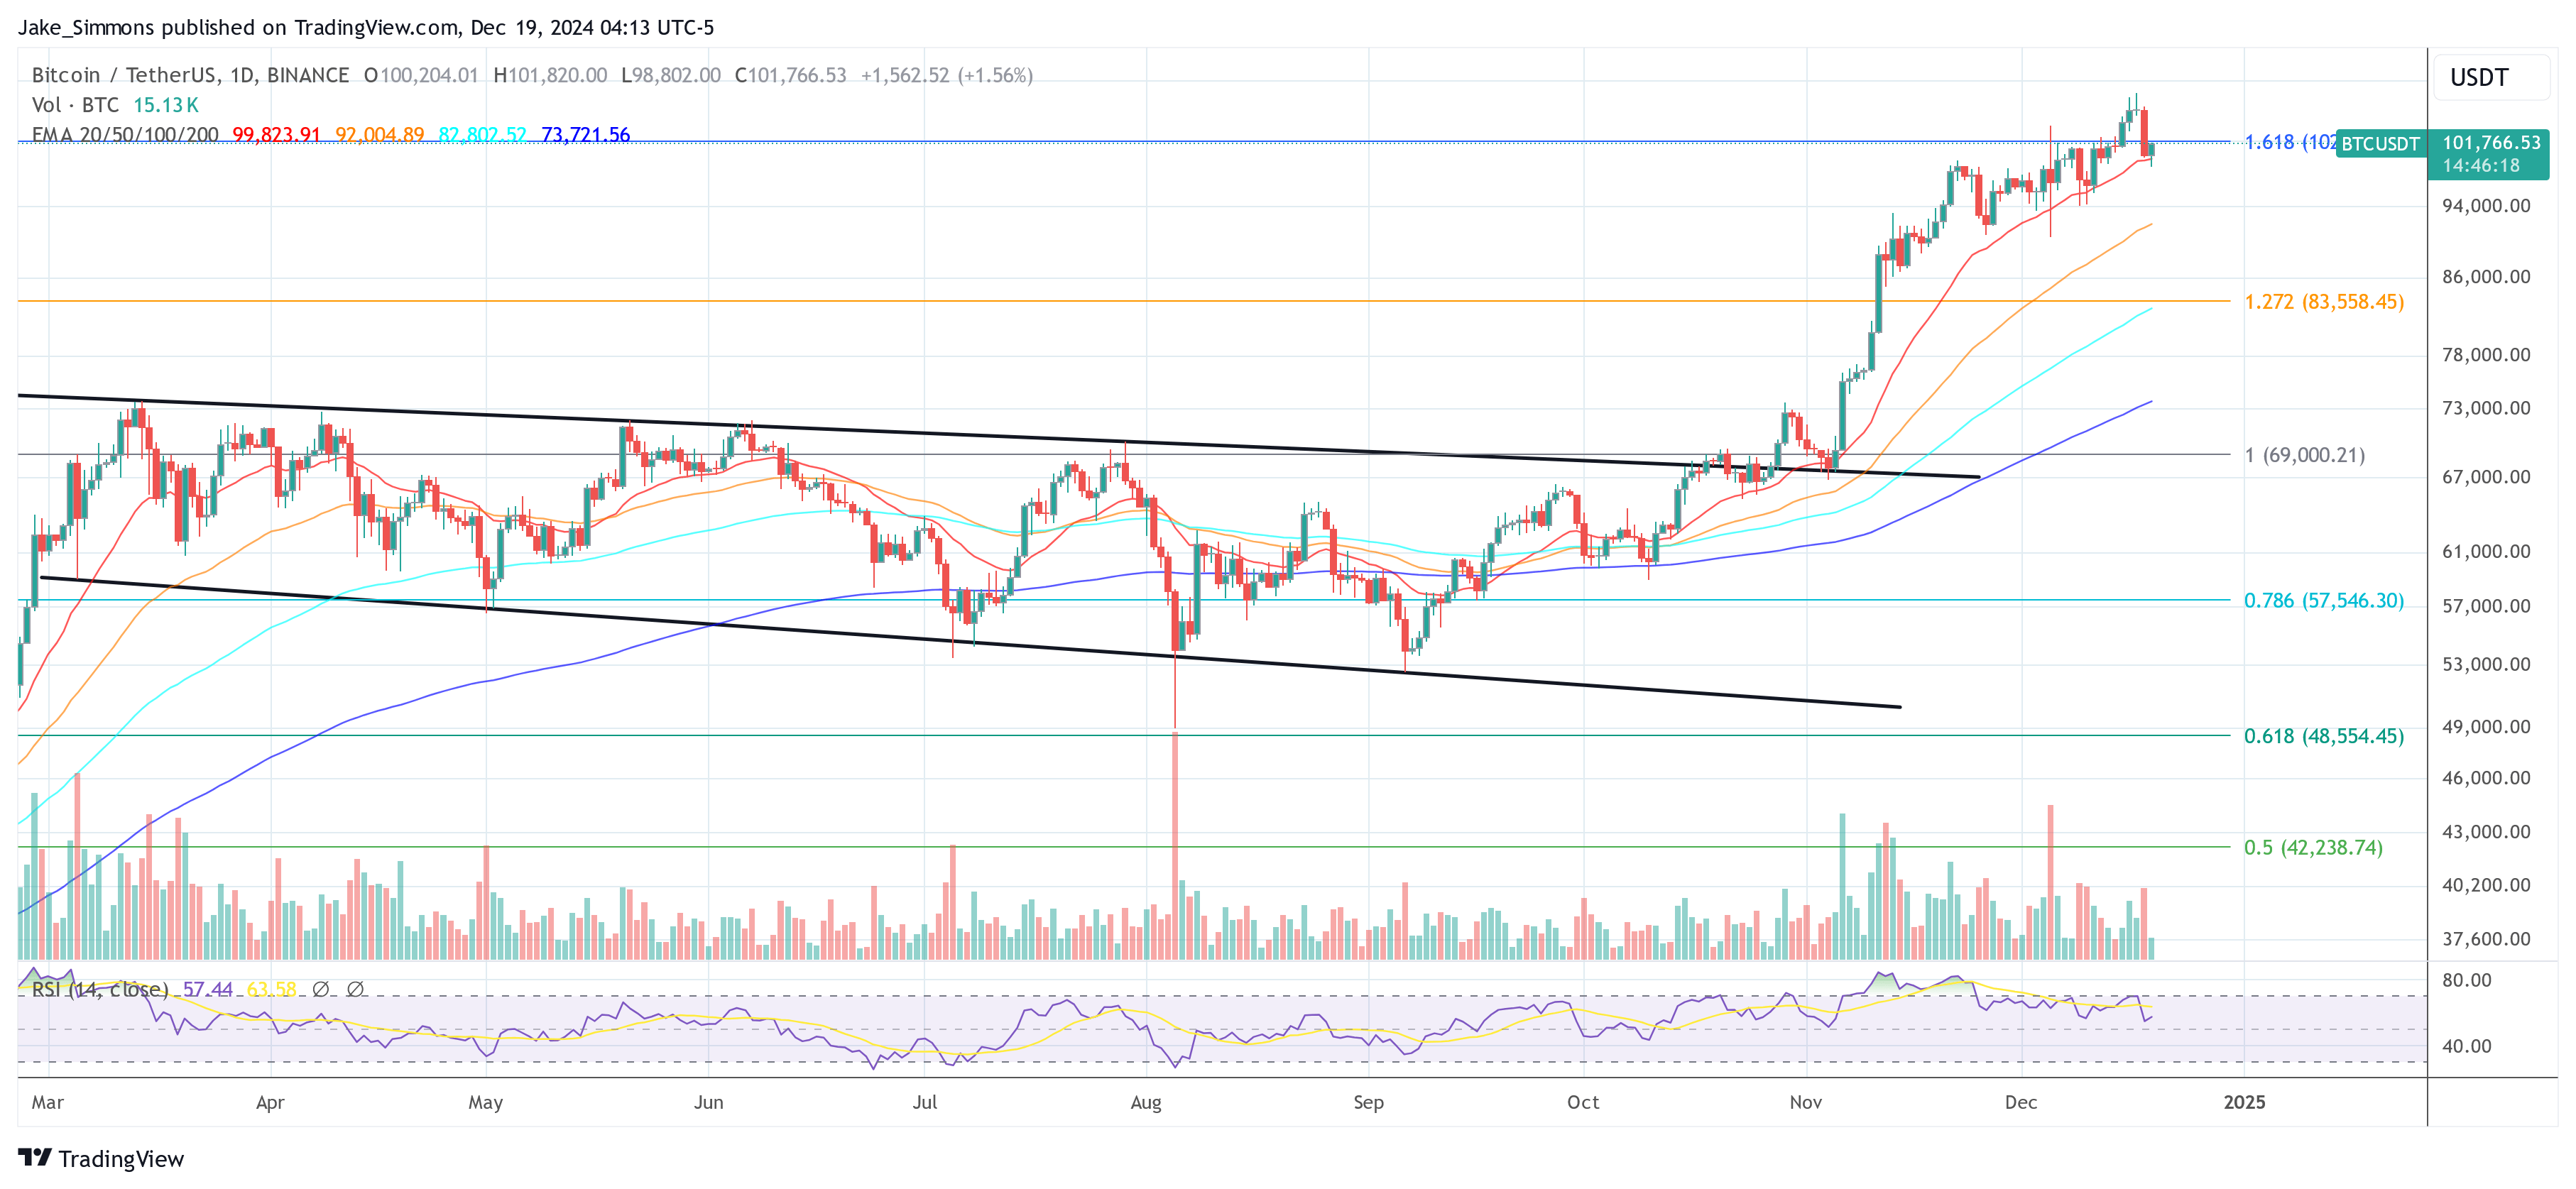
Task: Click the 1.618 Fibonacci level label
Action: pos(2289,142)
